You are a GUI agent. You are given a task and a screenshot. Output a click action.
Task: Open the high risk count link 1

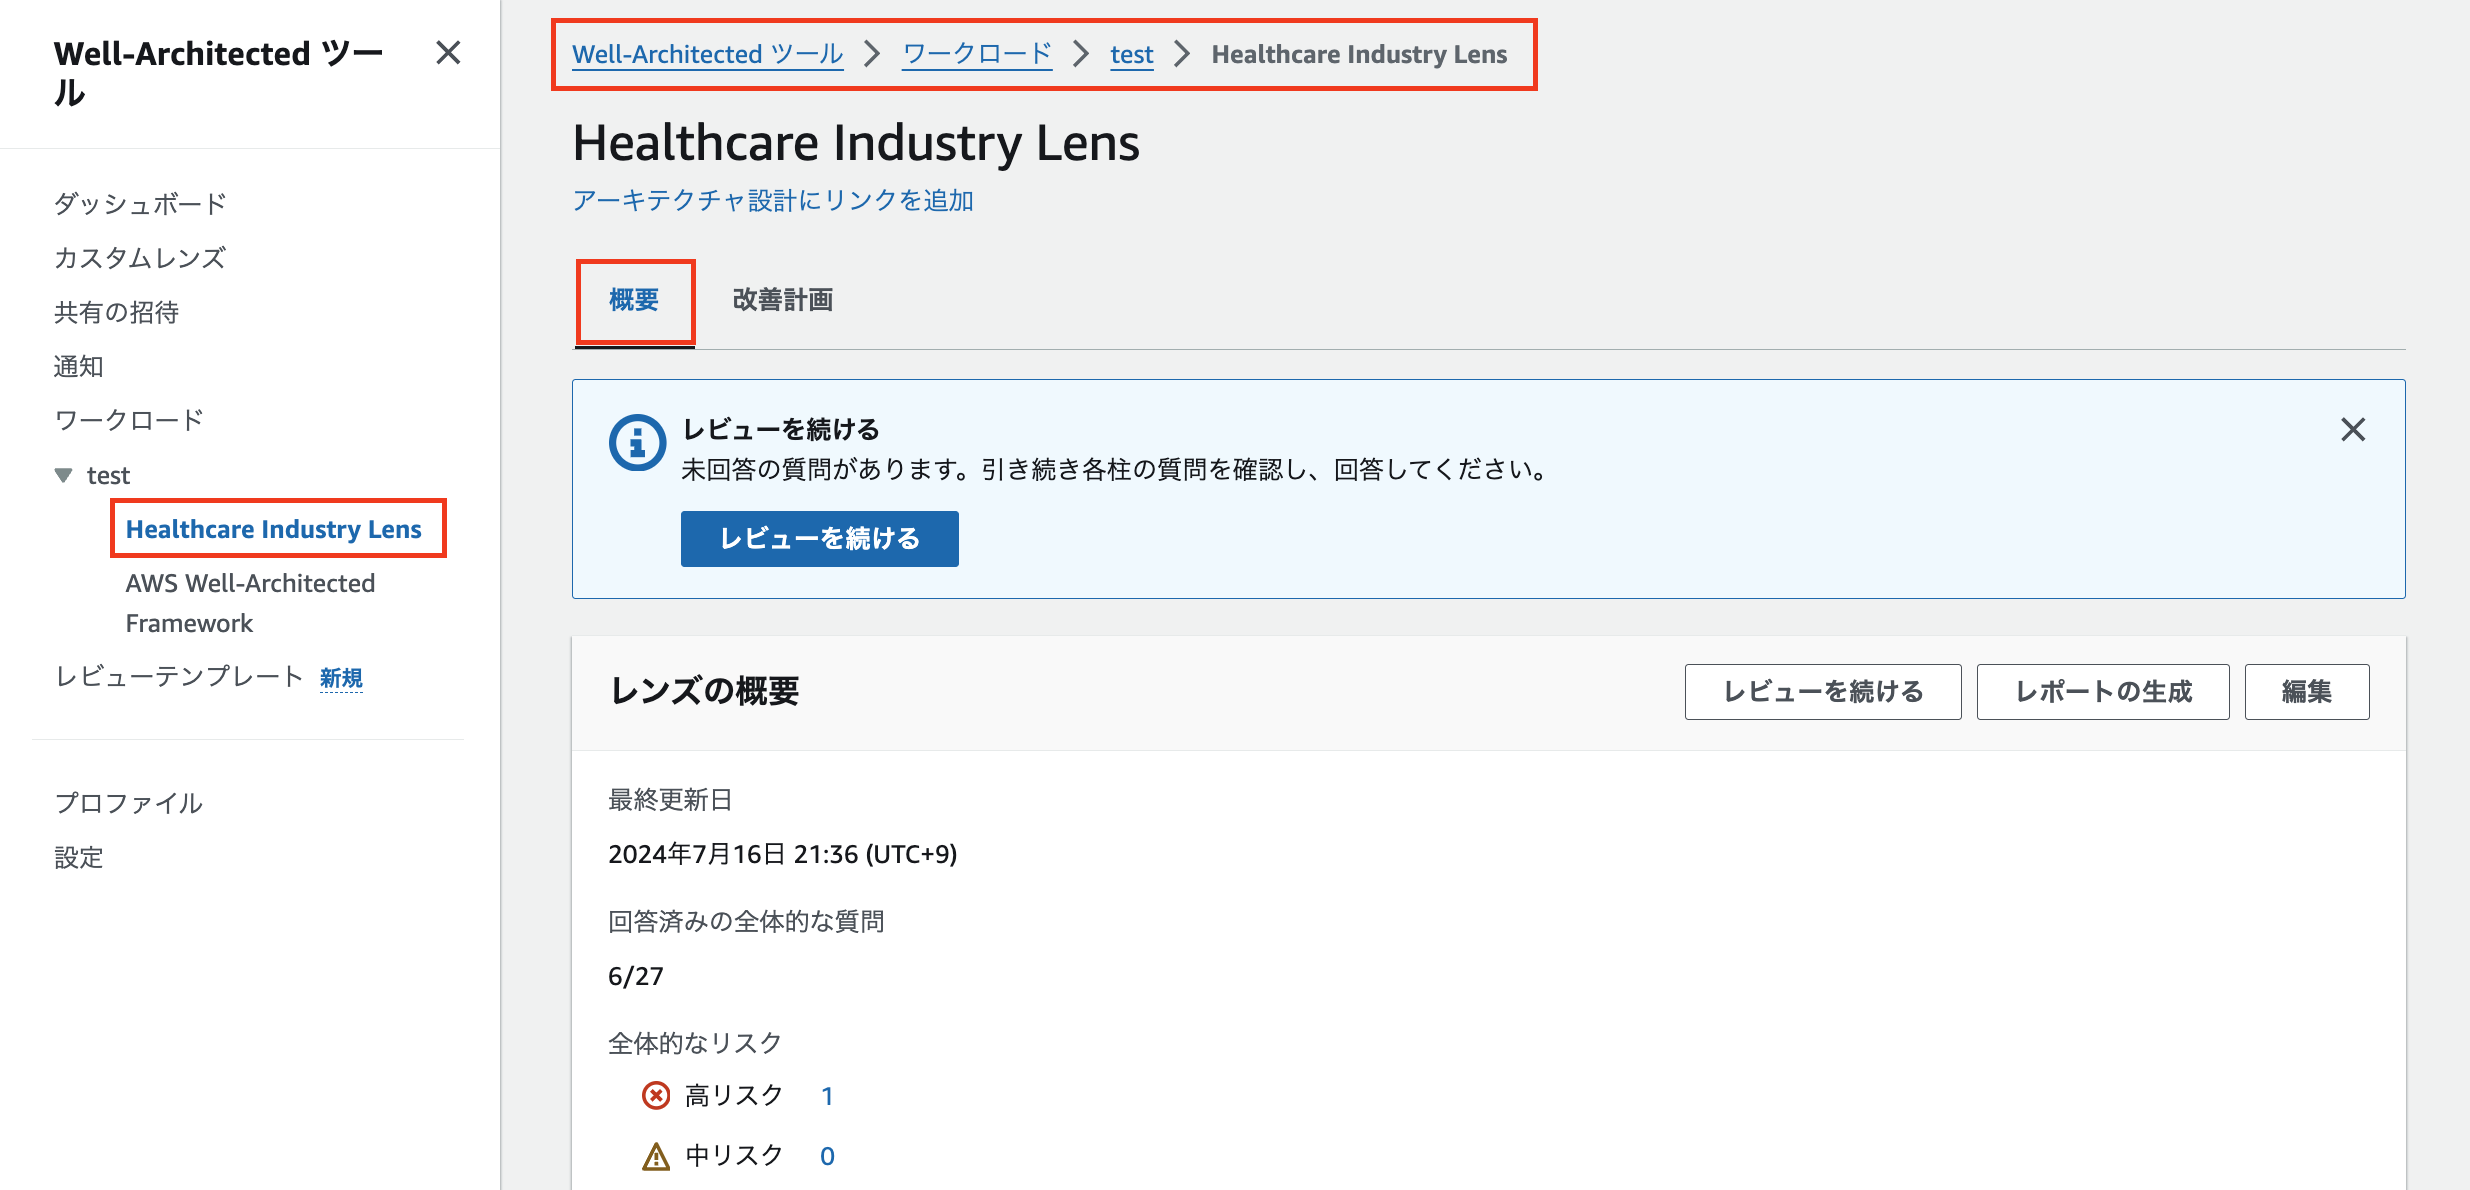point(827,1096)
